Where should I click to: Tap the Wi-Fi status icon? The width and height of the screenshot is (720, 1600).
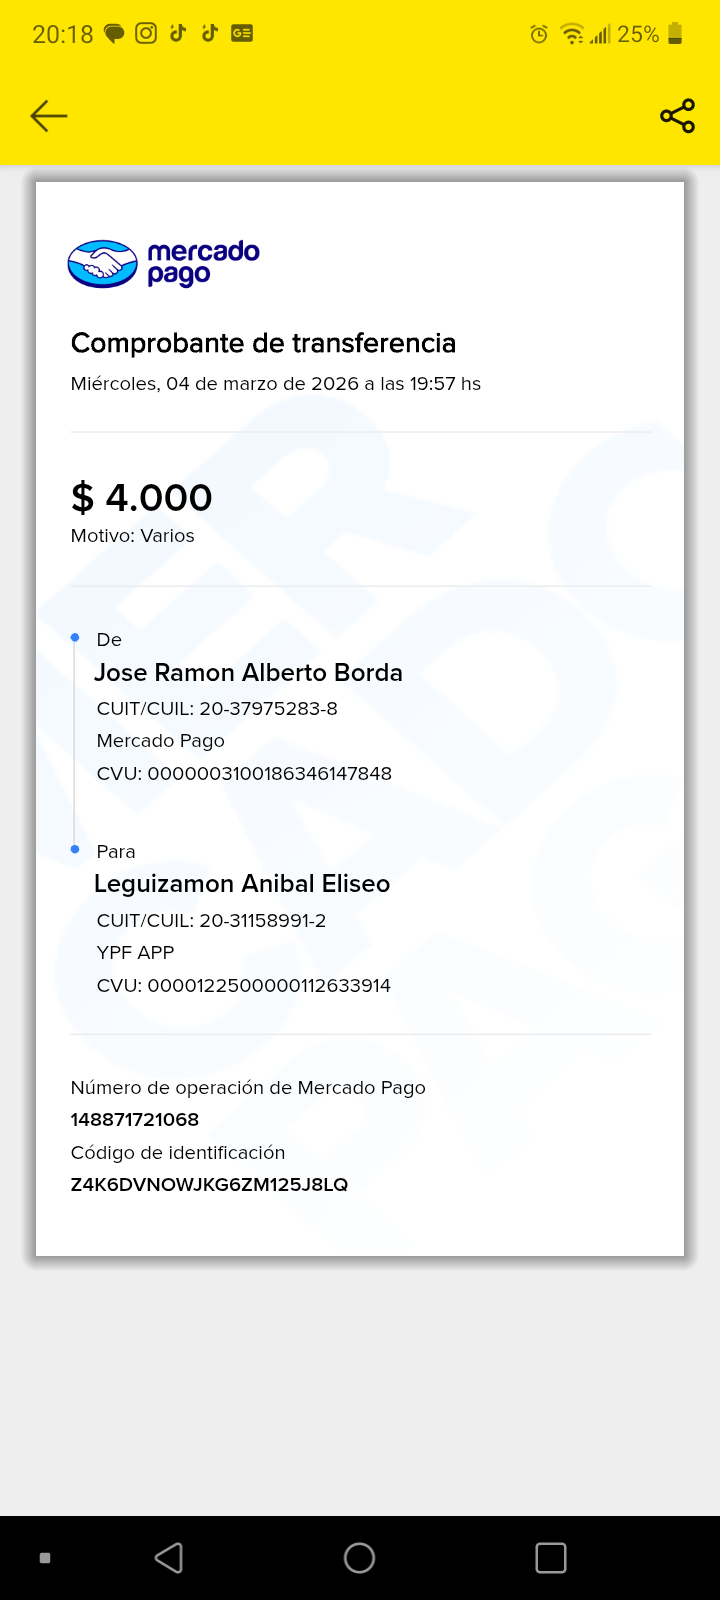click(x=572, y=35)
